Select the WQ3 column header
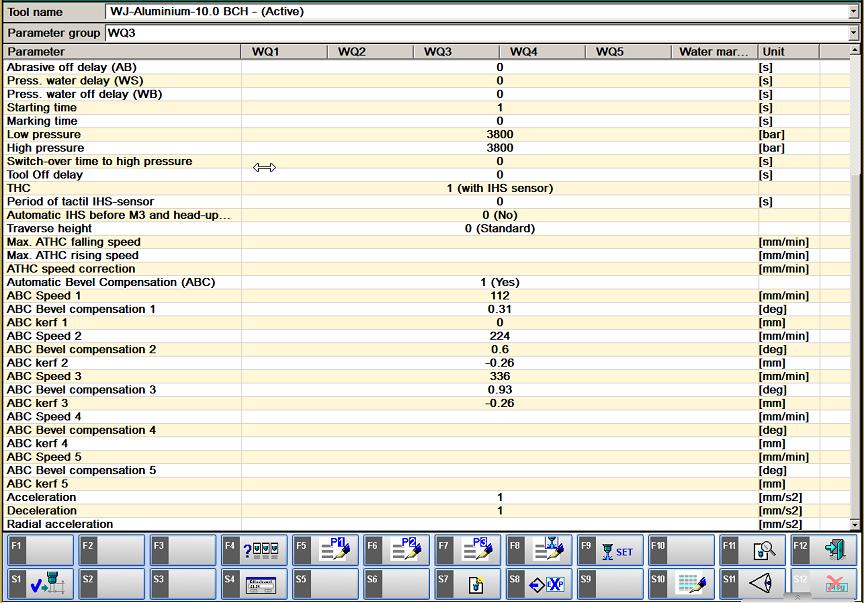864x603 pixels. click(456, 52)
